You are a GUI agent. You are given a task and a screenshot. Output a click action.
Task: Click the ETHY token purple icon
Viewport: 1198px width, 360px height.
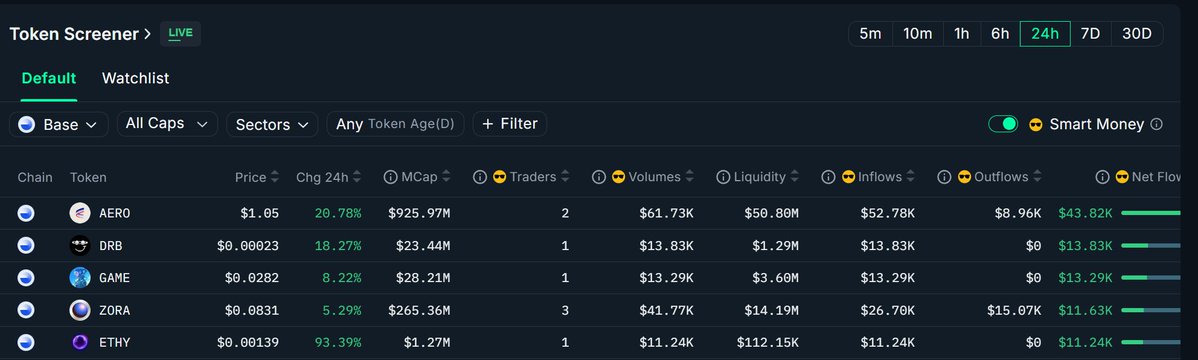pos(79,342)
